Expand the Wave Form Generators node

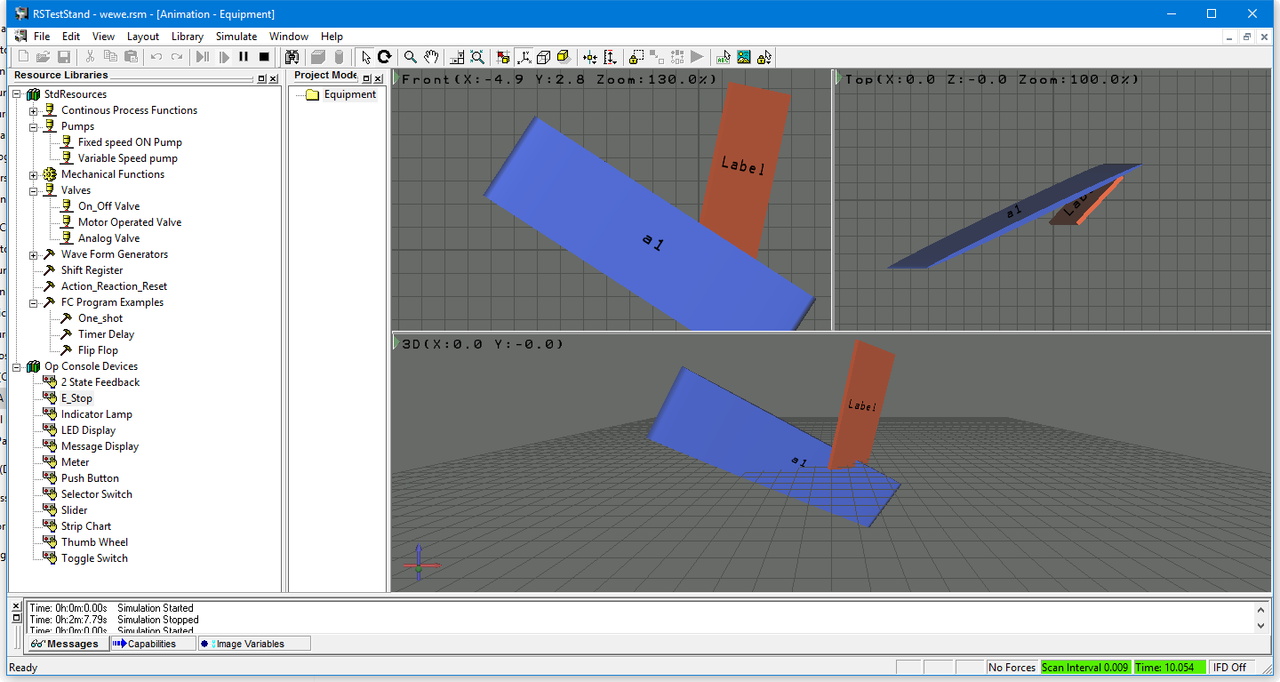tap(34, 254)
